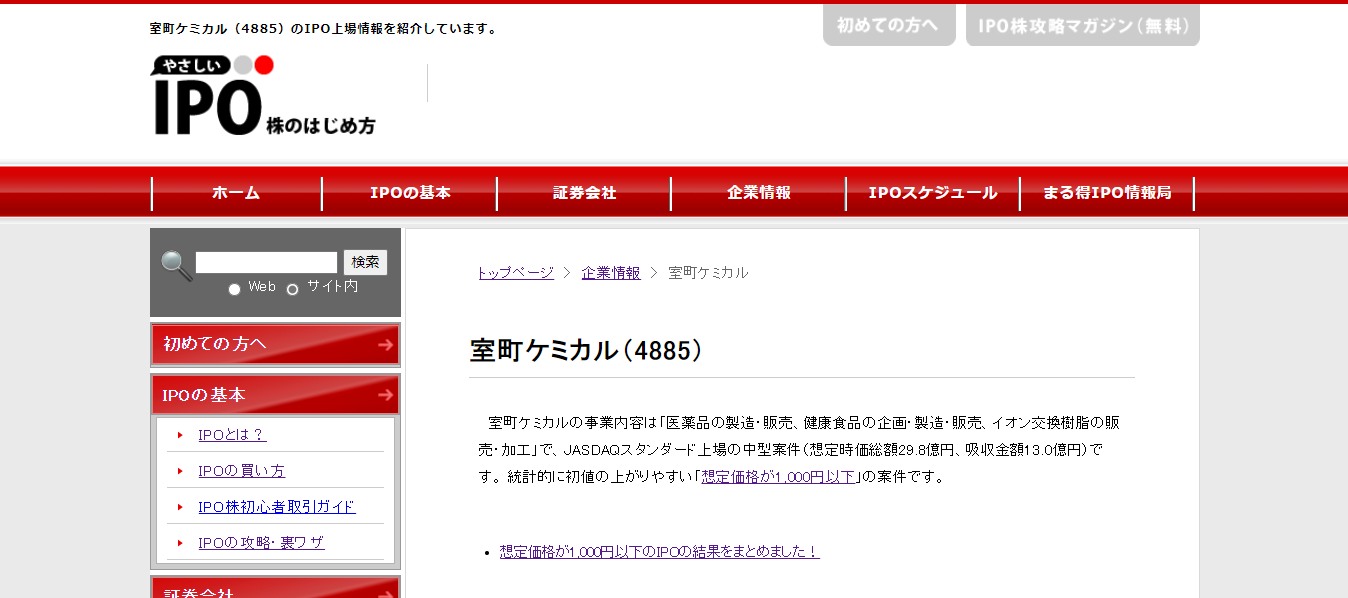The image size is (1348, 598).
Task: Open the 想定価格が1,000円以下 inline link
Action: coord(779,477)
